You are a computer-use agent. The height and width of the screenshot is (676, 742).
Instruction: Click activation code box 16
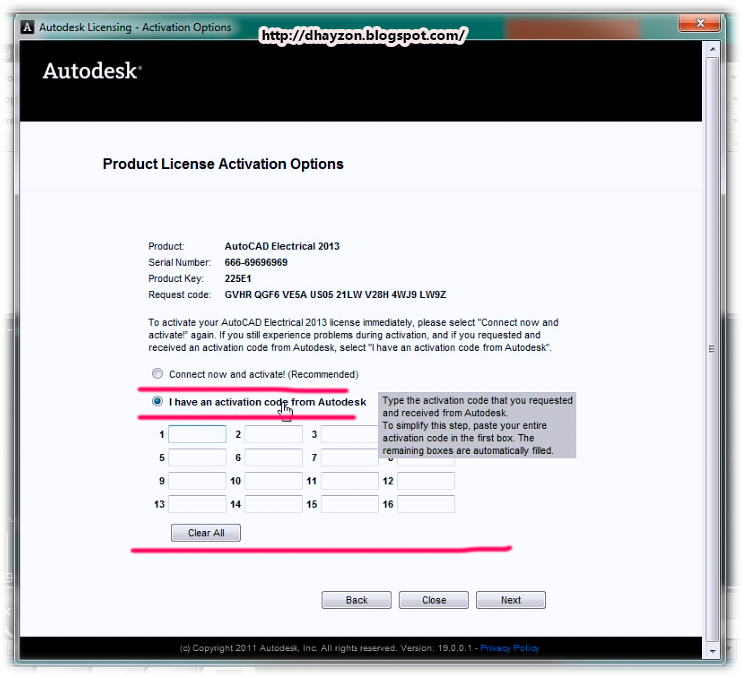(426, 504)
